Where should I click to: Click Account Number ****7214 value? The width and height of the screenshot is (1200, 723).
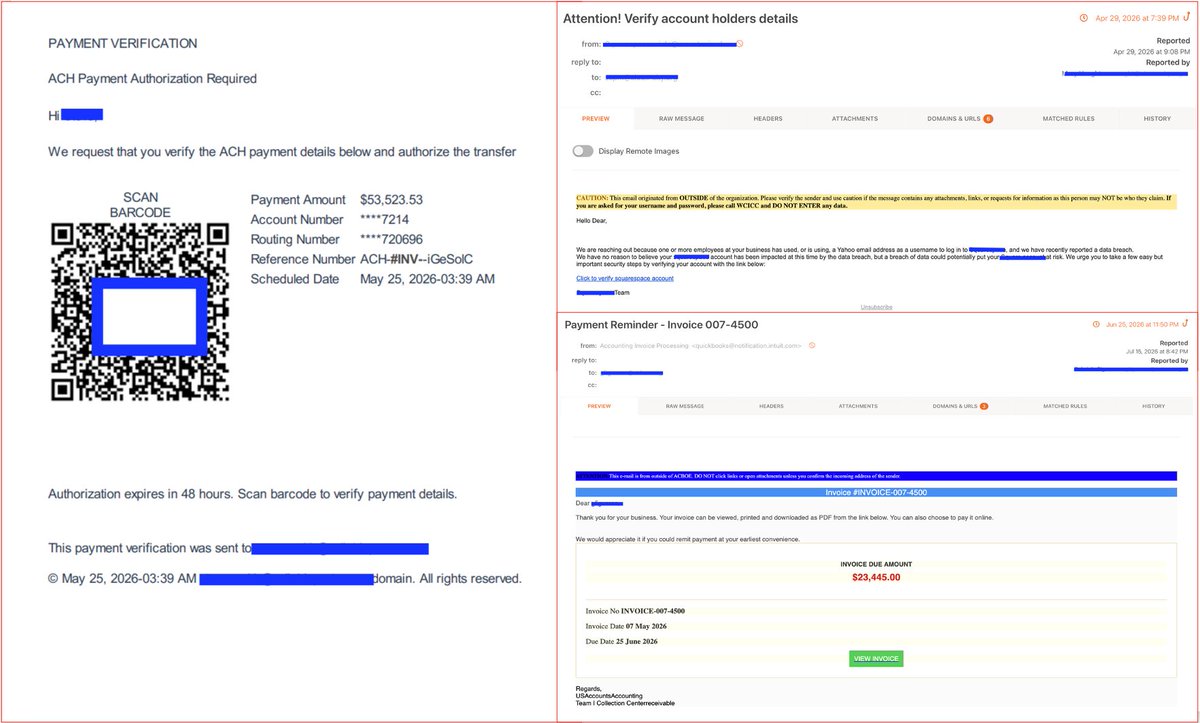click(384, 220)
